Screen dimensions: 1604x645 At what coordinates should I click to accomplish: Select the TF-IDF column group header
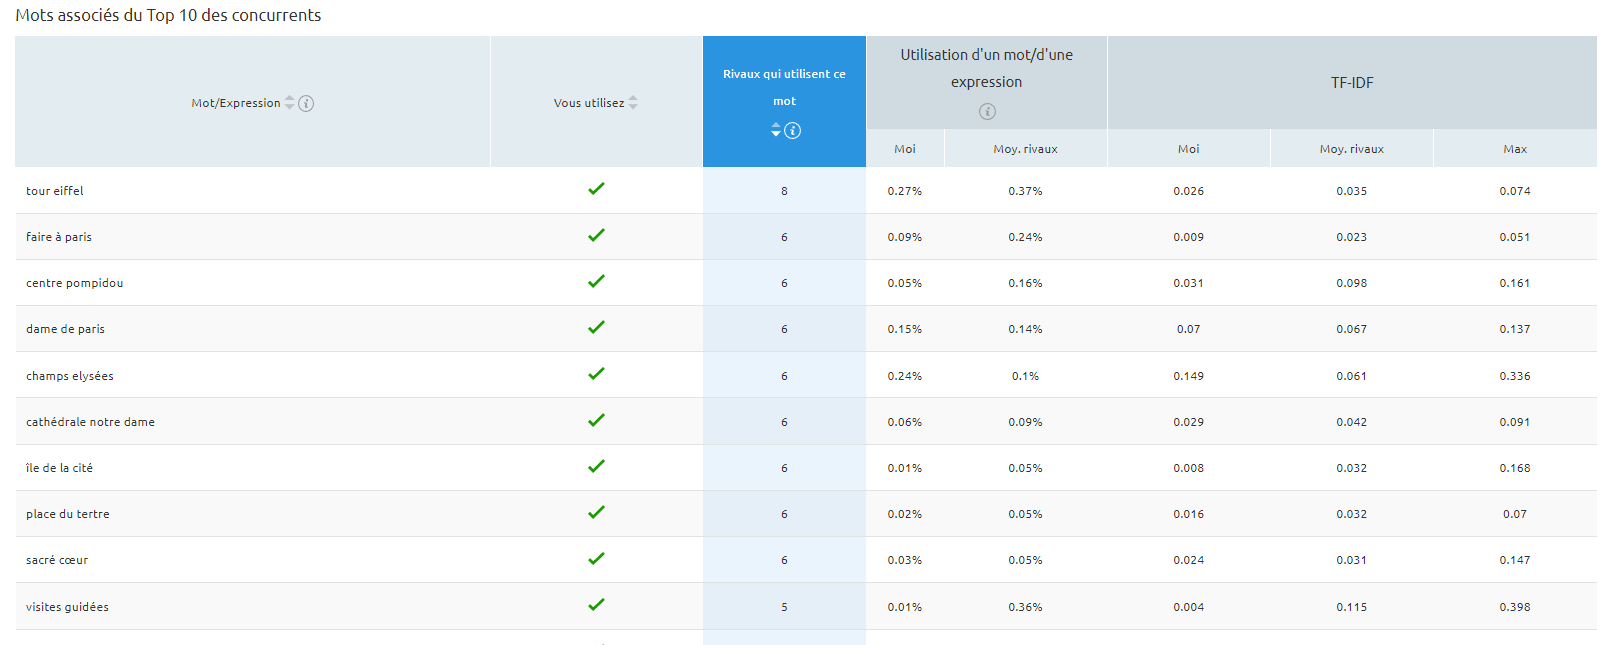1352,83
